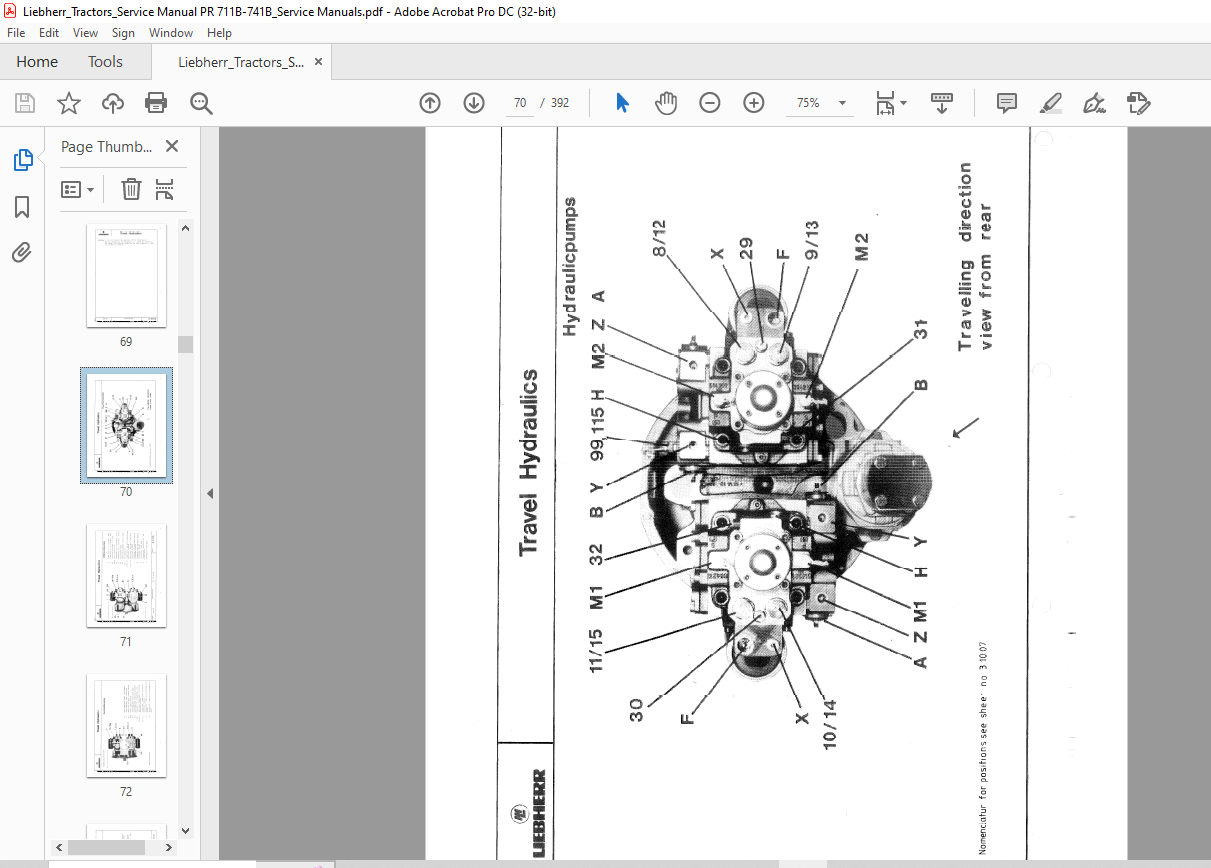
Task: Select page 70 thumbnail
Action: tap(126, 426)
